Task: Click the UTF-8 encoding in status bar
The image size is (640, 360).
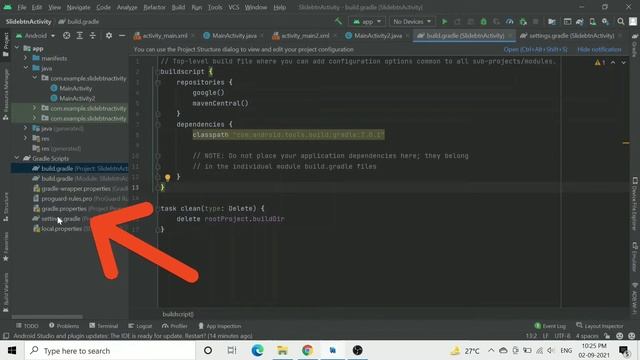Action: pyautogui.click(x=562, y=336)
